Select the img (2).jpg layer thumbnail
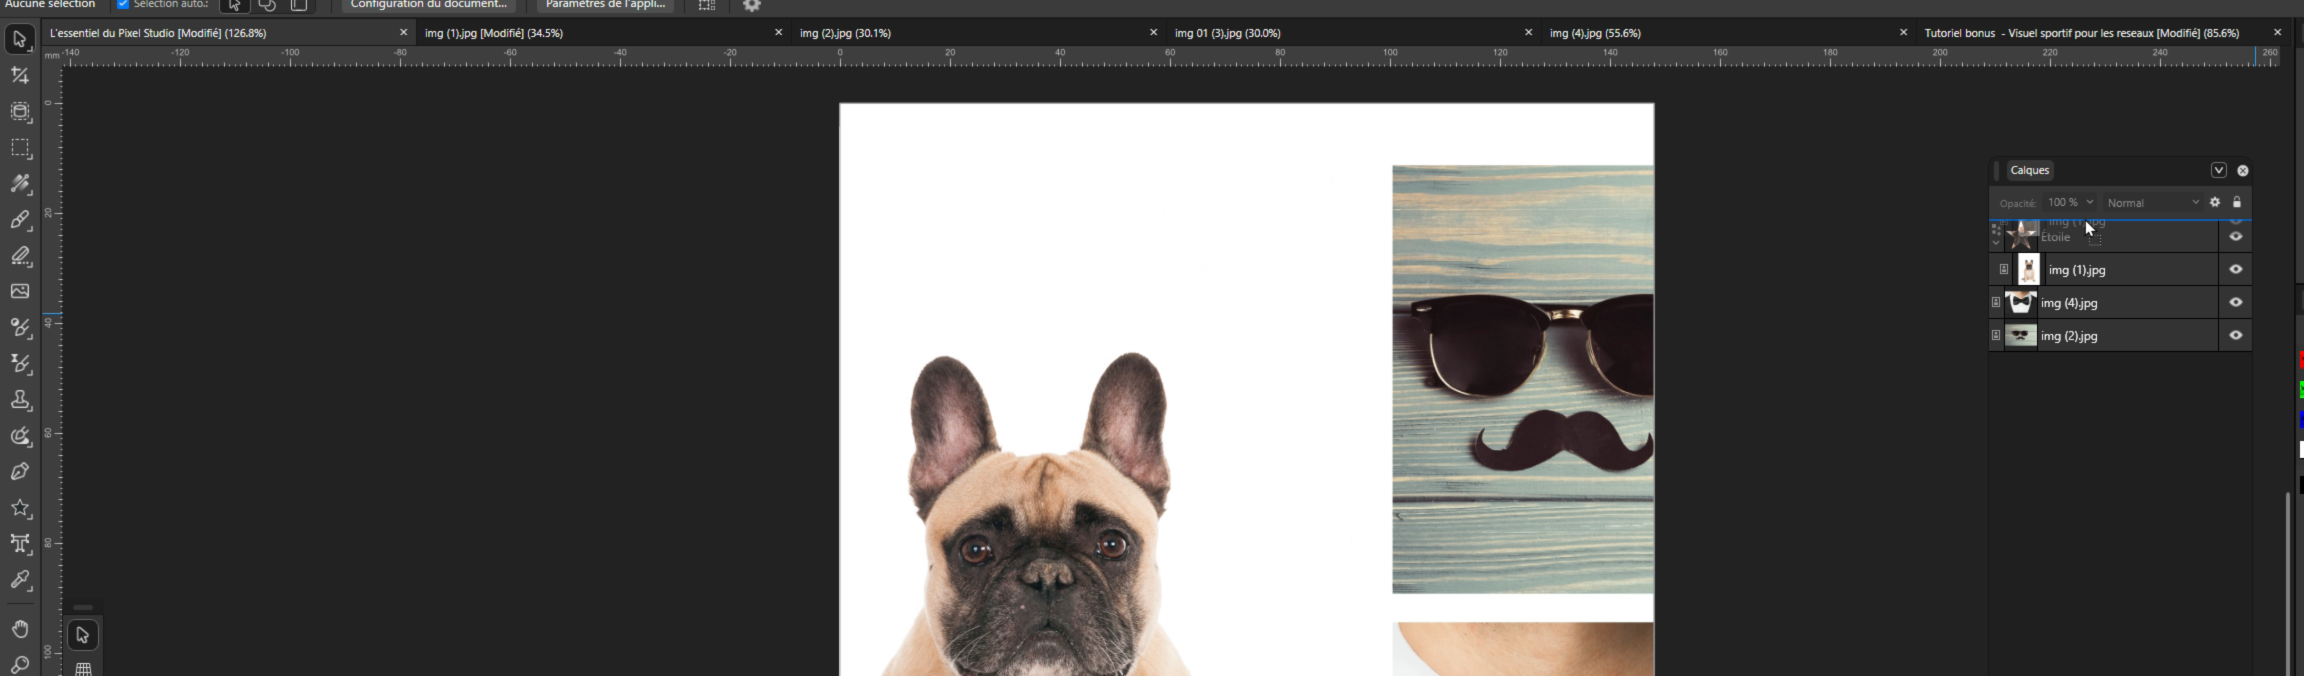This screenshot has height=676, width=2304. [2021, 335]
